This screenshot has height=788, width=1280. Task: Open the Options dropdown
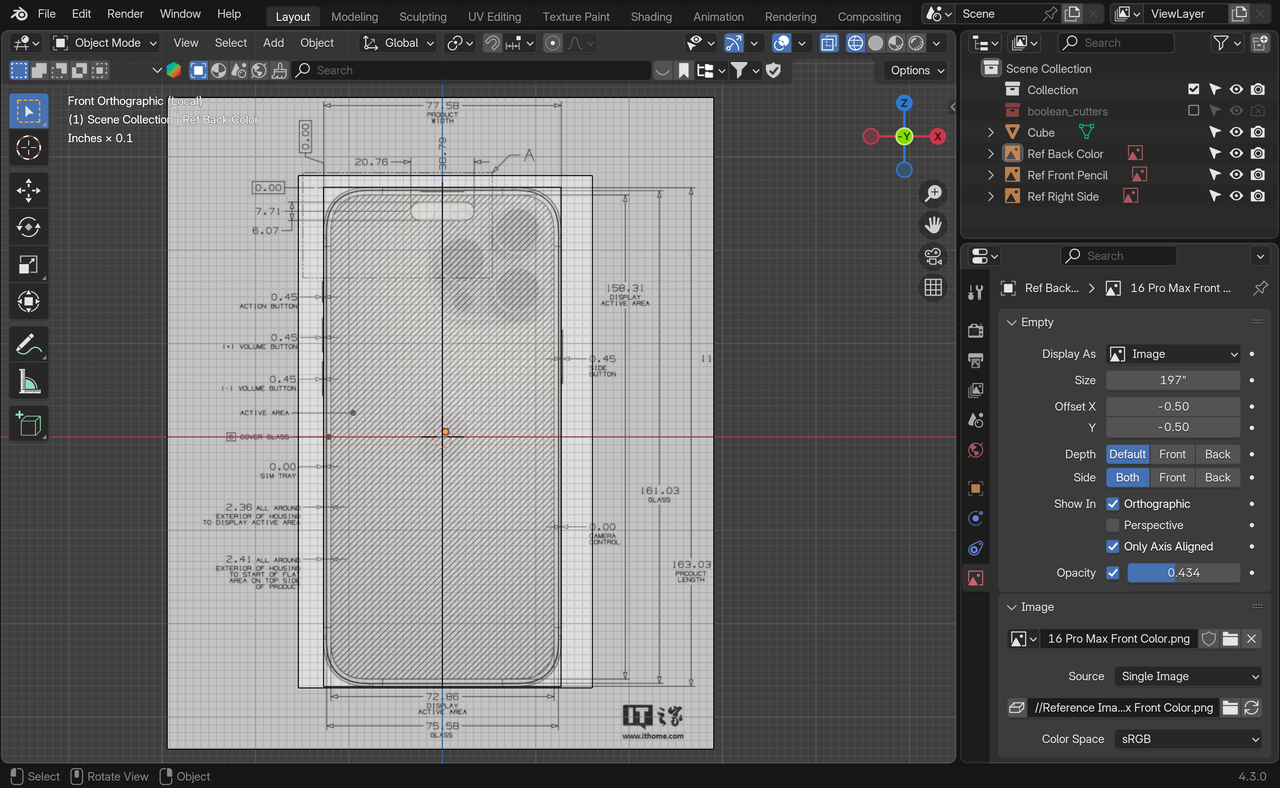pyautogui.click(x=916, y=70)
